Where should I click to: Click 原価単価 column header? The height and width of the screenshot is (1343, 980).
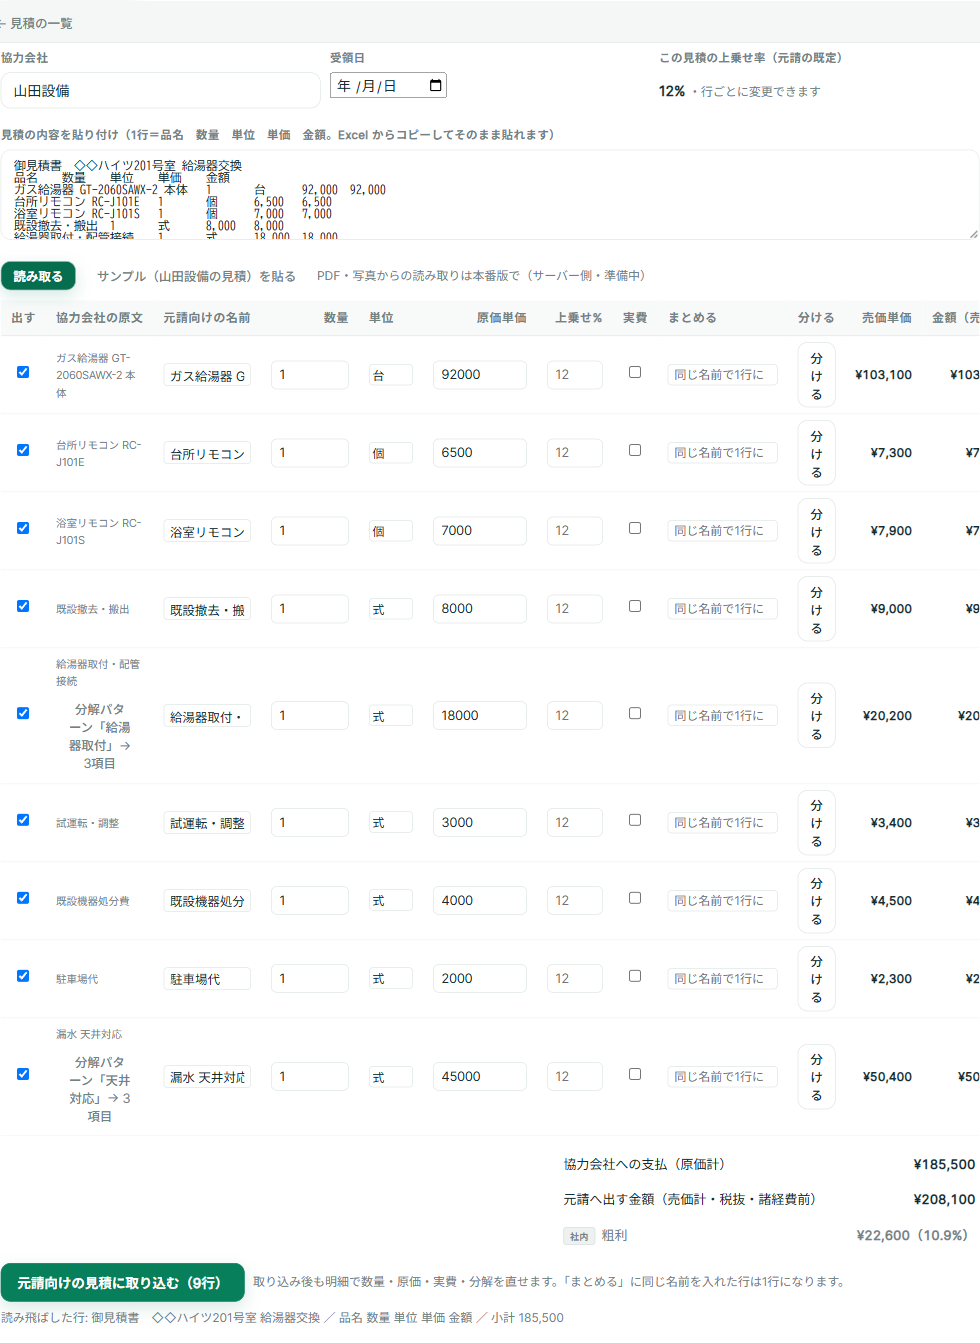click(x=501, y=318)
